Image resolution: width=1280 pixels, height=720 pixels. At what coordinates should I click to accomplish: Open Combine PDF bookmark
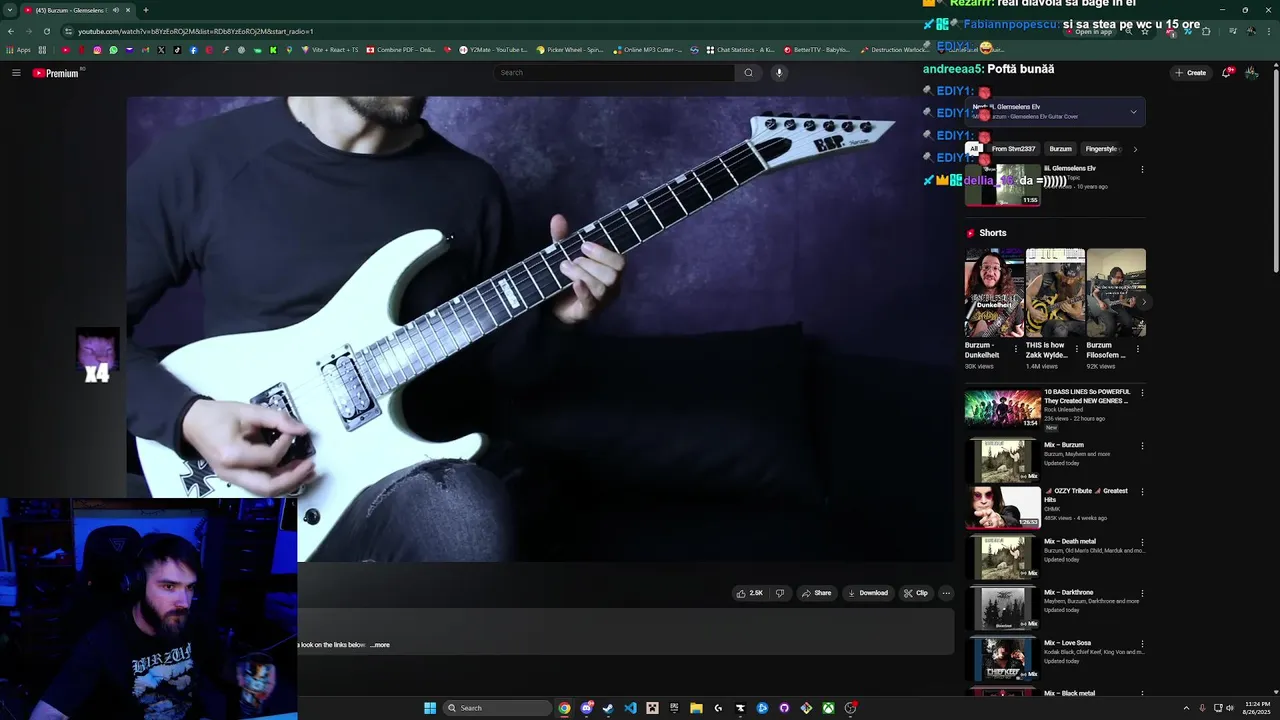[x=400, y=50]
